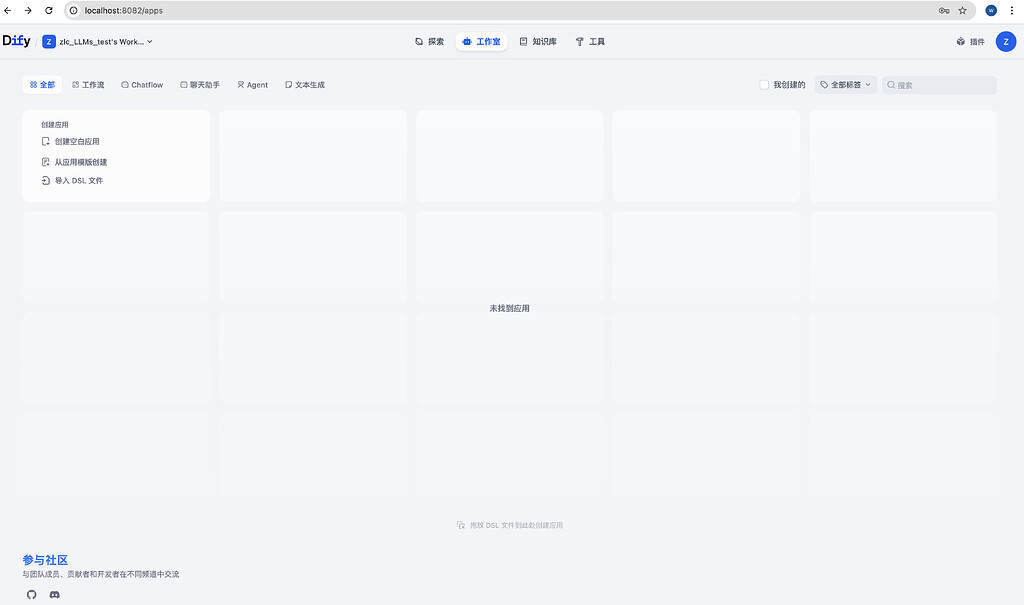Click the 工作室 (Studio) navigation icon
Image resolution: width=1024 pixels, height=605 pixels.
tap(481, 41)
